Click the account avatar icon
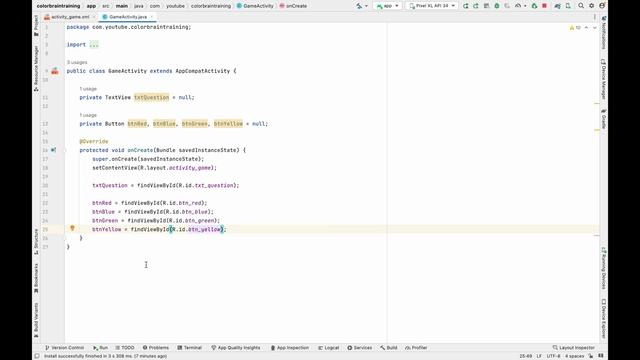The width and height of the screenshot is (640, 360). pos(602,6)
